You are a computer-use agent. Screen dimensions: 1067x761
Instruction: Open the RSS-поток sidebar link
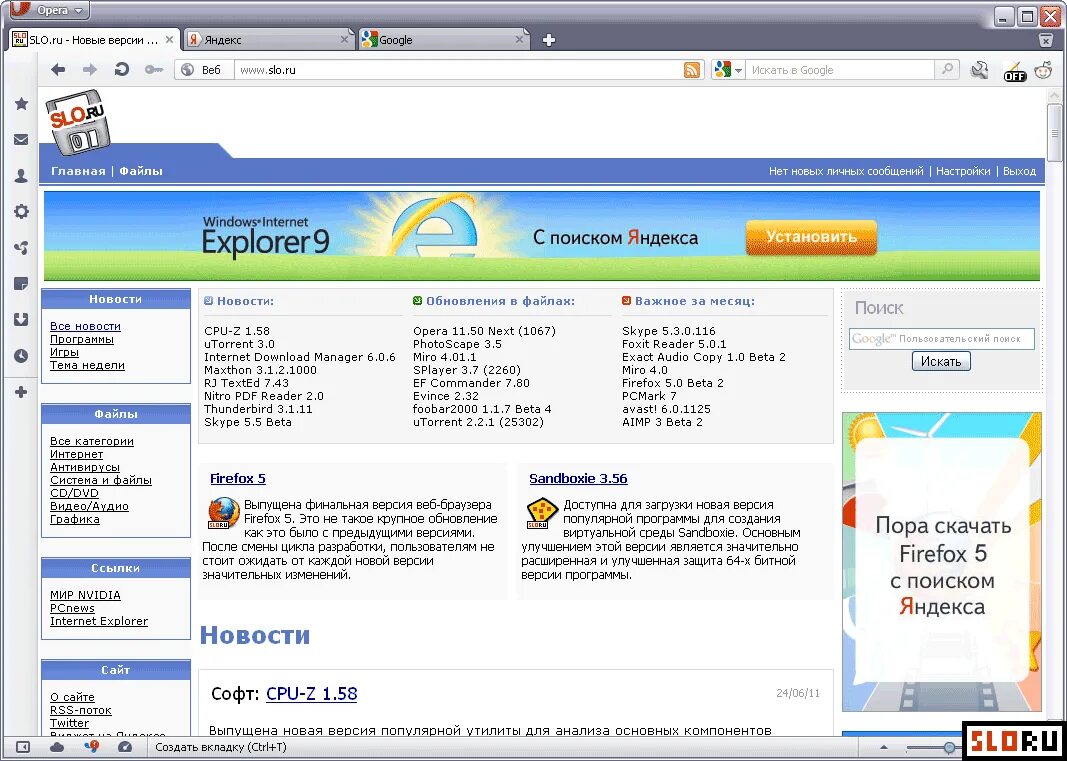tap(80, 710)
